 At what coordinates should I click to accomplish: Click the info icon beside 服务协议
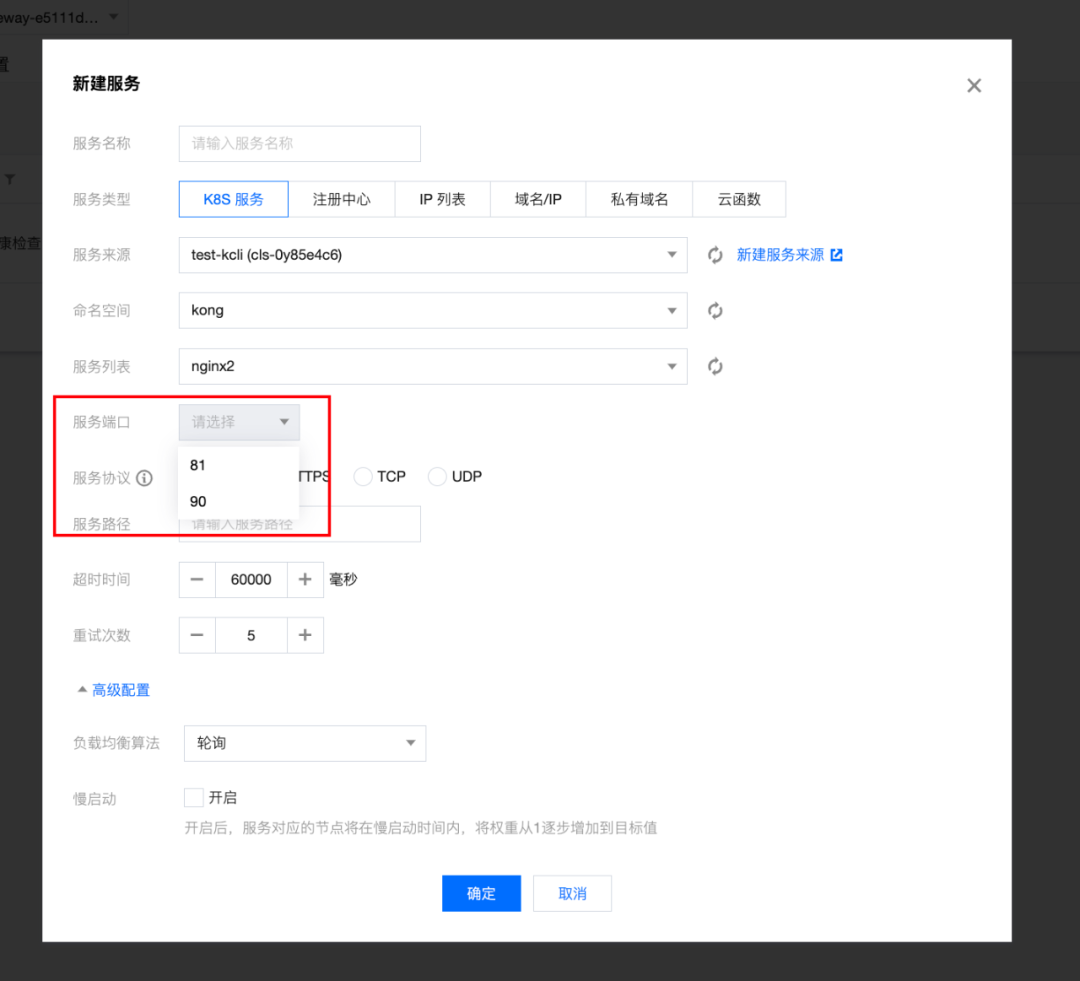[144, 478]
